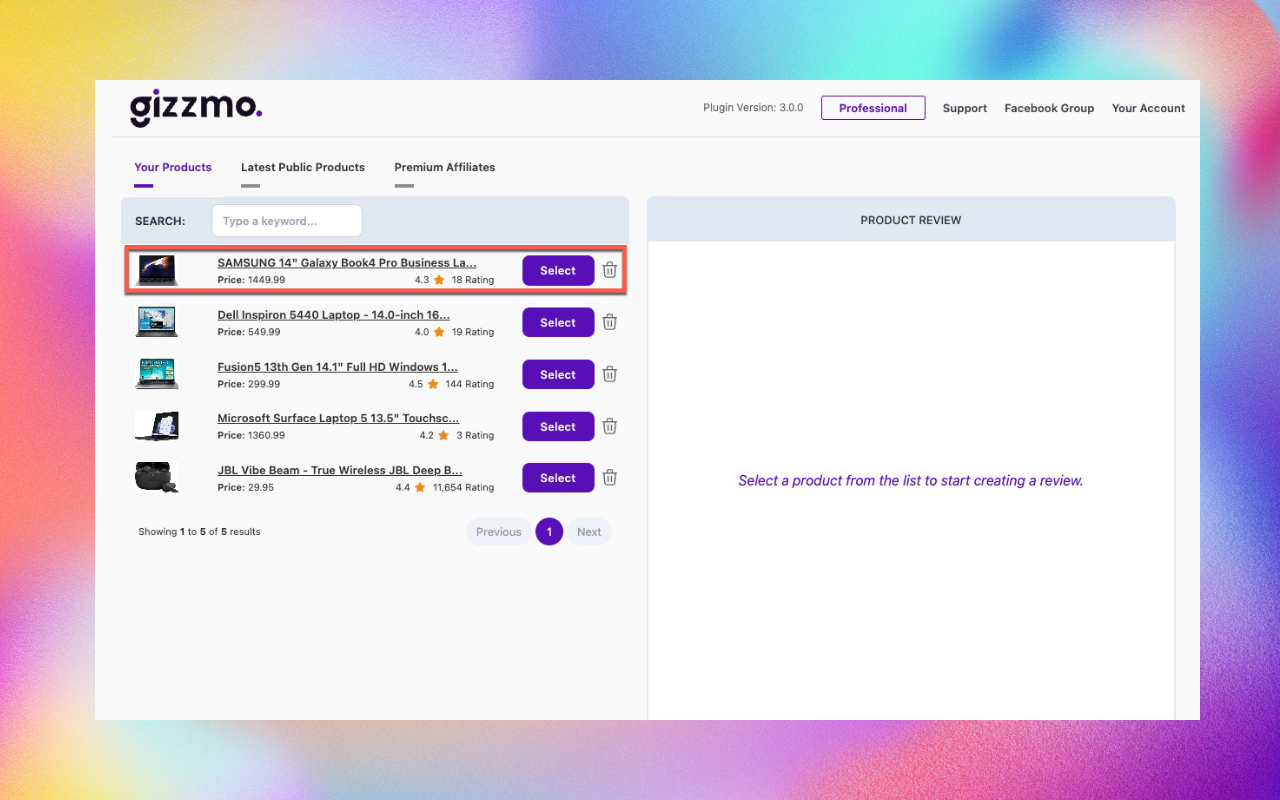Open the Dell Inspiron 5440 thumbnail
This screenshot has width=1280, height=800.
tap(157, 322)
